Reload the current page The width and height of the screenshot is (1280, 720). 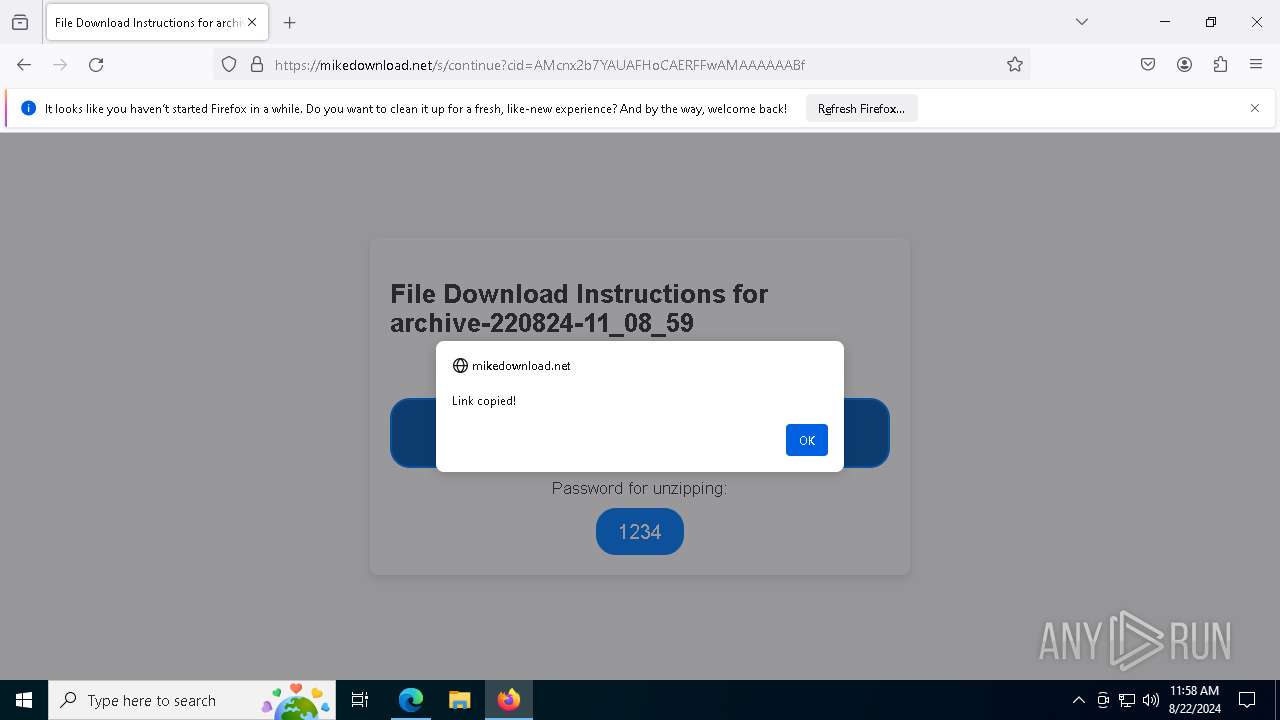point(96,65)
